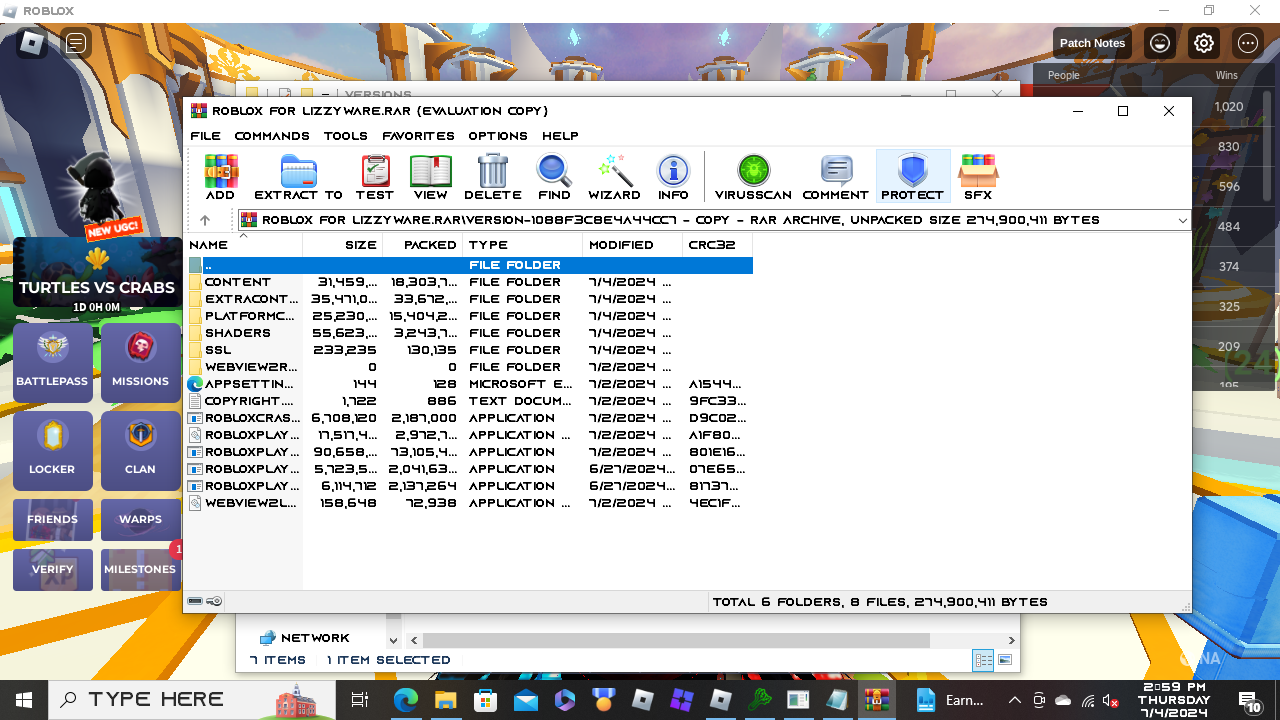Click the key icon in WinRAR status bar

(215, 601)
